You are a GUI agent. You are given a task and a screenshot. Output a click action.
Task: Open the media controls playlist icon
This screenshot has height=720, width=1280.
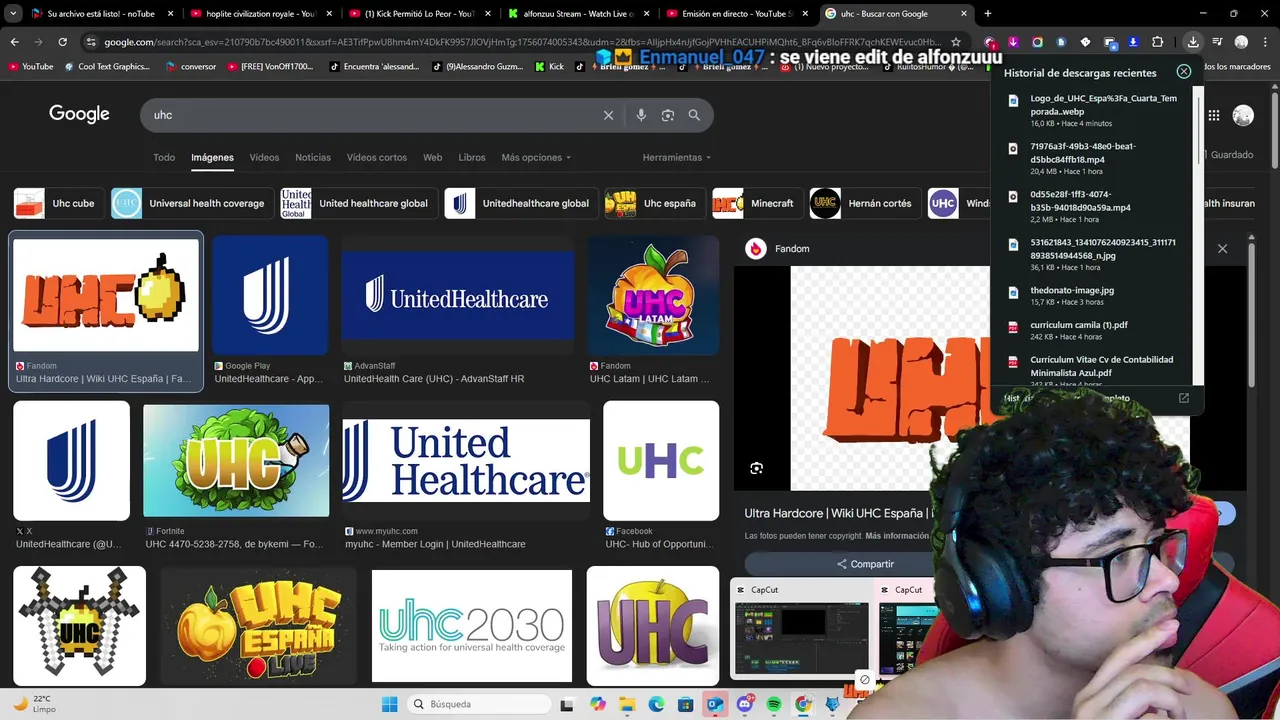coord(1217,42)
